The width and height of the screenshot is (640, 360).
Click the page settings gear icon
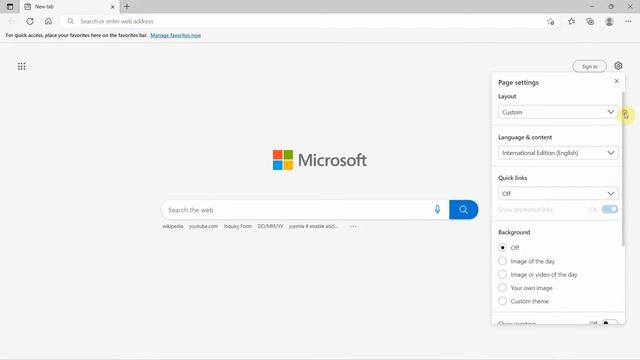(618, 66)
